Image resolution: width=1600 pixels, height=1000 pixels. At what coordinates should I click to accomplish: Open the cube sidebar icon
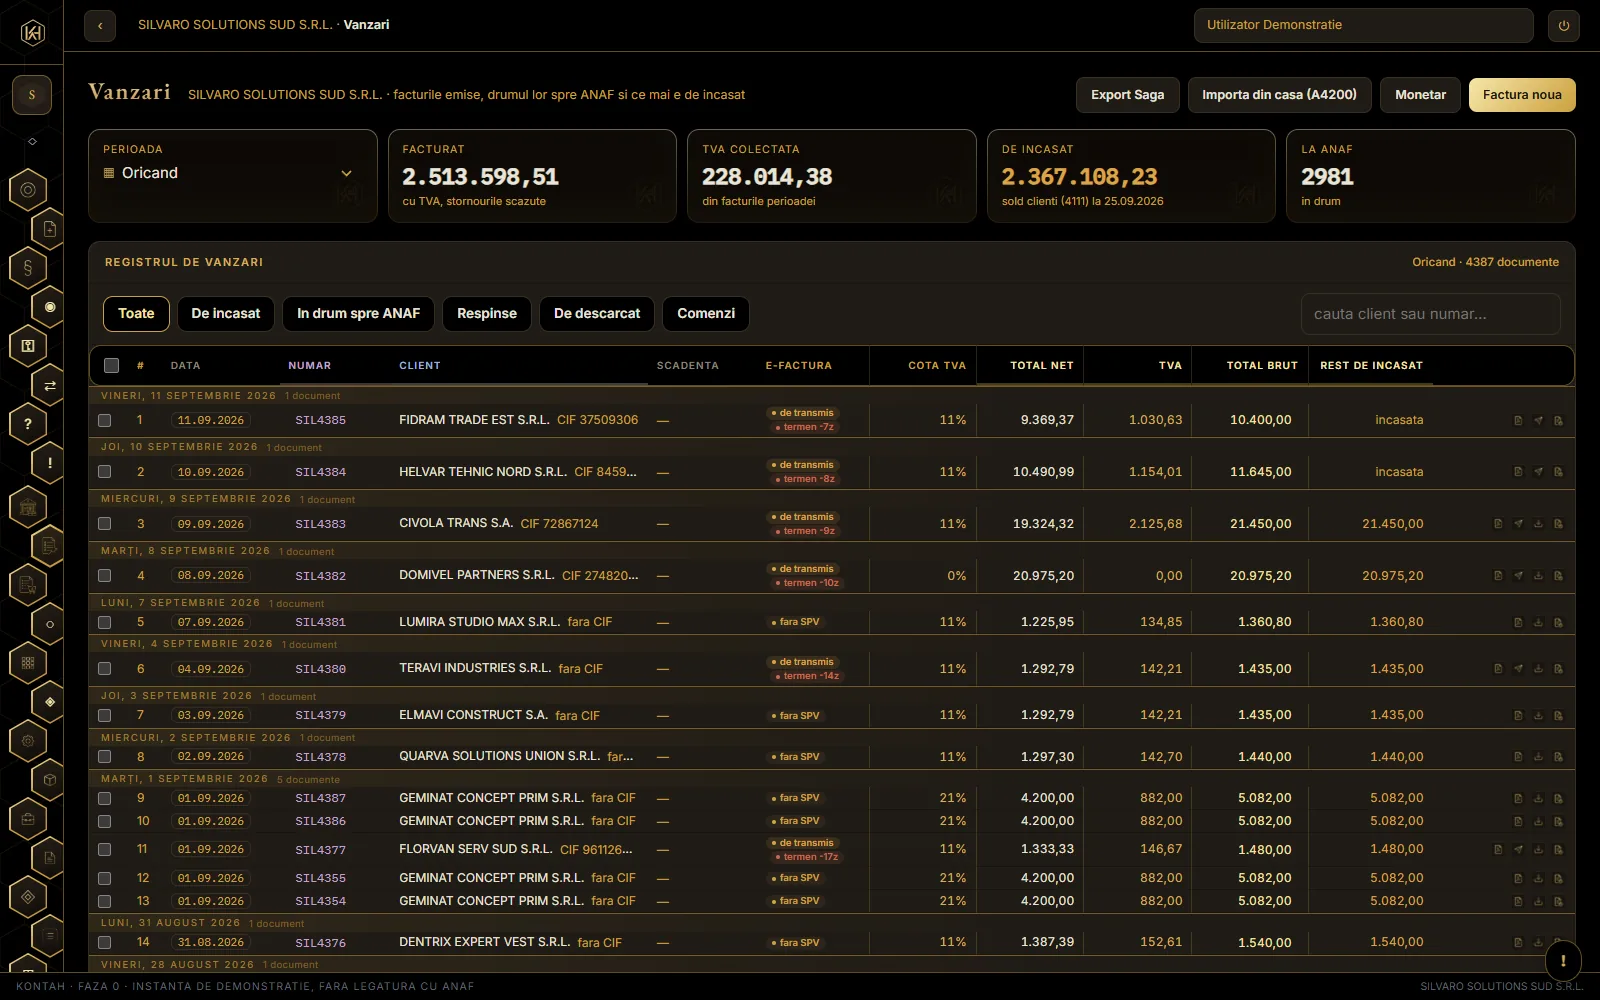tap(50, 779)
